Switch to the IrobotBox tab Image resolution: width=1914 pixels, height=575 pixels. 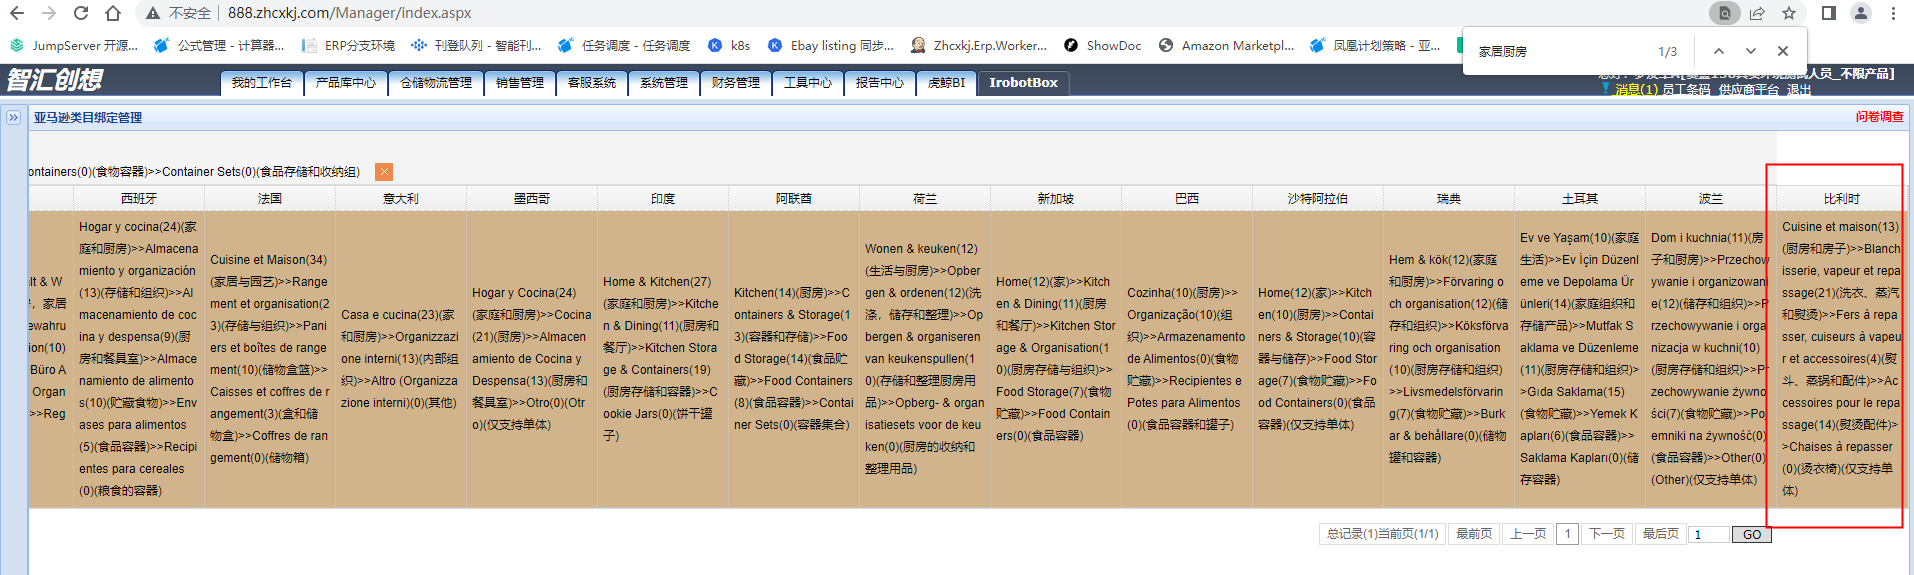[1023, 83]
